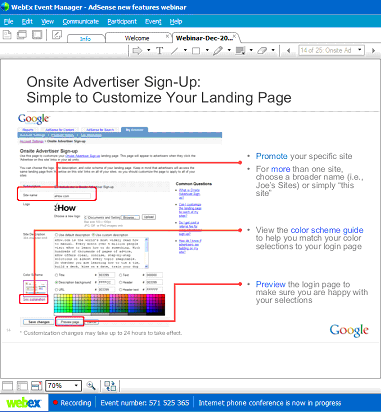Select the Text annotation tool

(159, 51)
